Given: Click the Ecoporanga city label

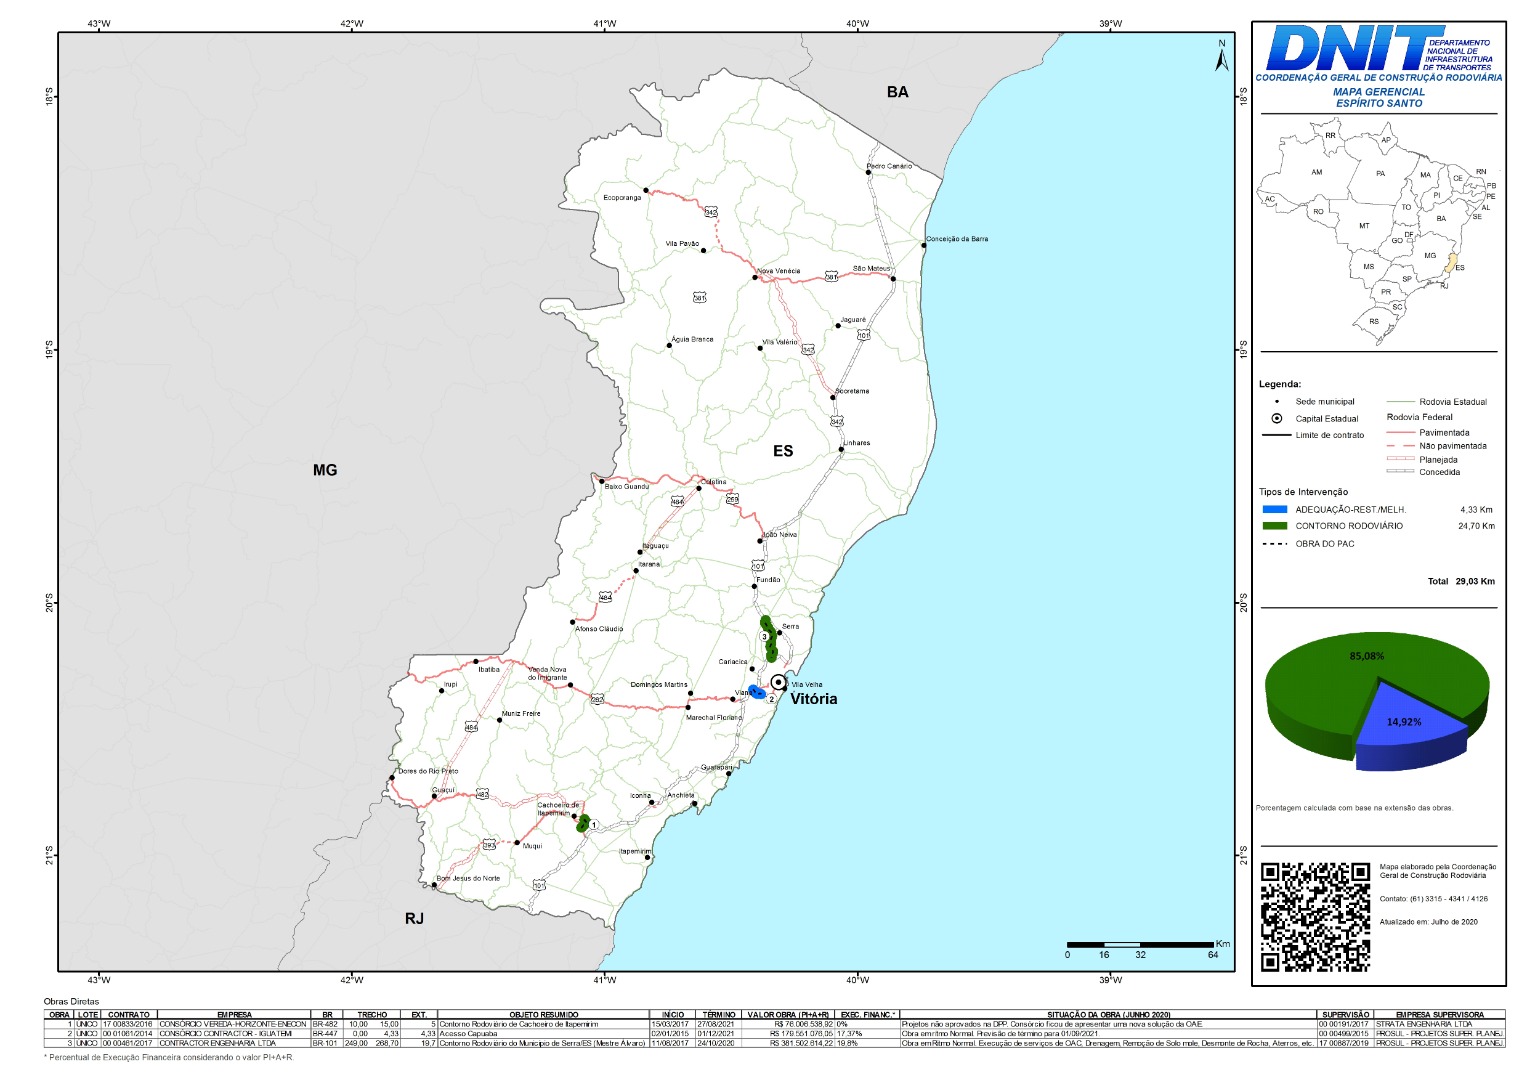Looking at the screenshot, I should click(622, 198).
